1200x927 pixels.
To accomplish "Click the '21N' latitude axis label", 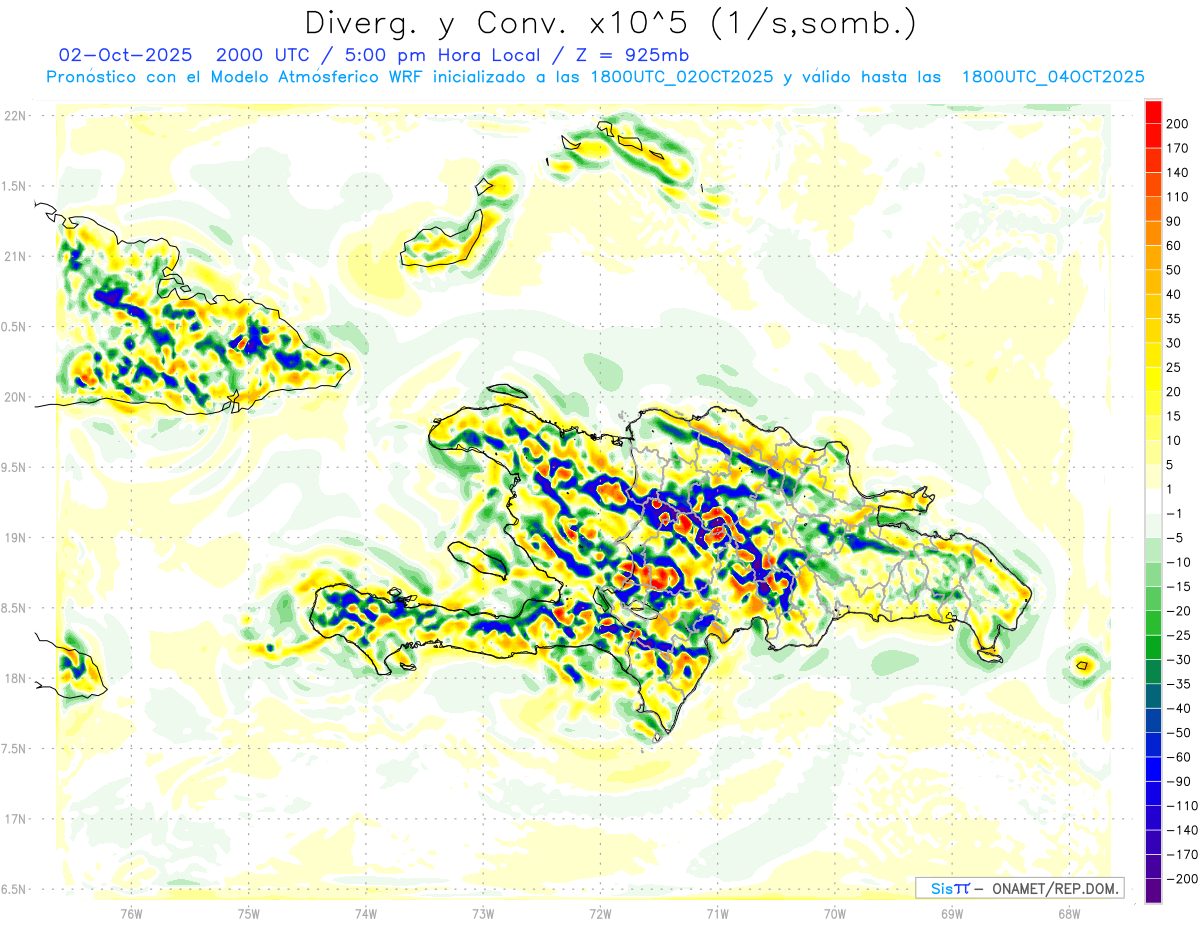I will [x=14, y=256].
